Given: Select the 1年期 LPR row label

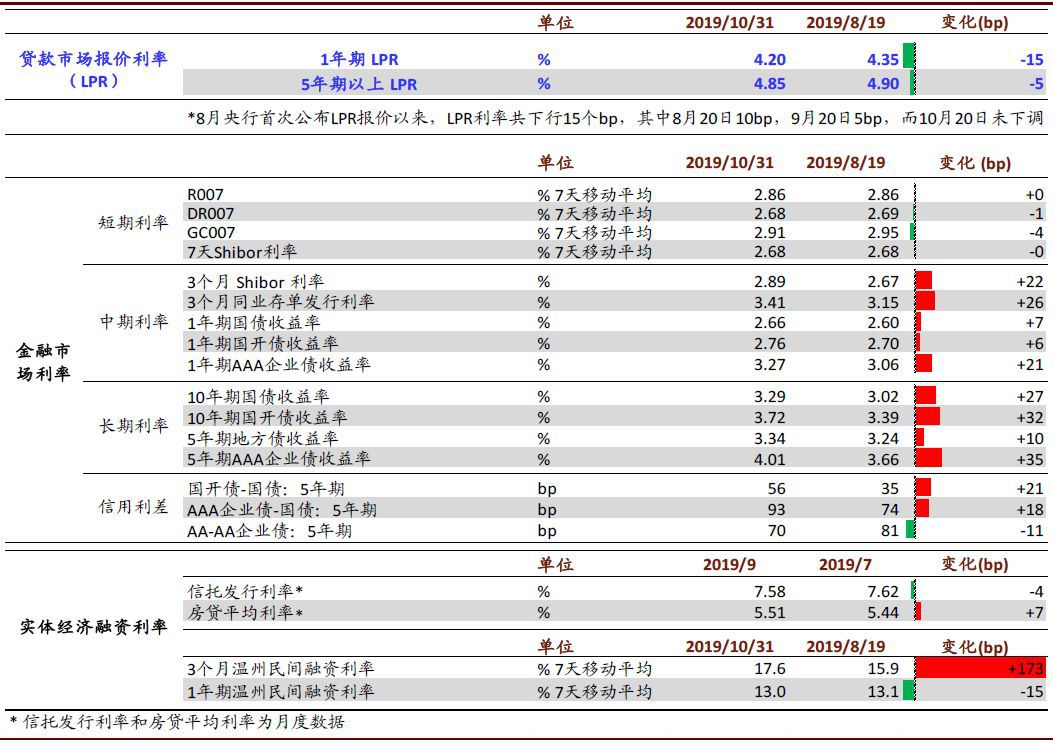Looking at the screenshot, I should click(x=359, y=59).
